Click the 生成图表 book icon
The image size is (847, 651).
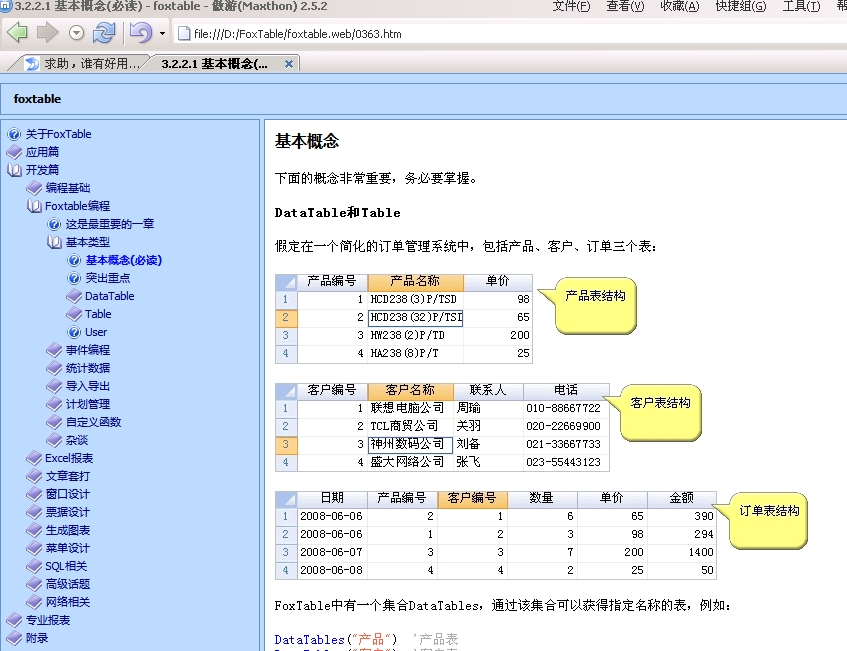point(35,530)
